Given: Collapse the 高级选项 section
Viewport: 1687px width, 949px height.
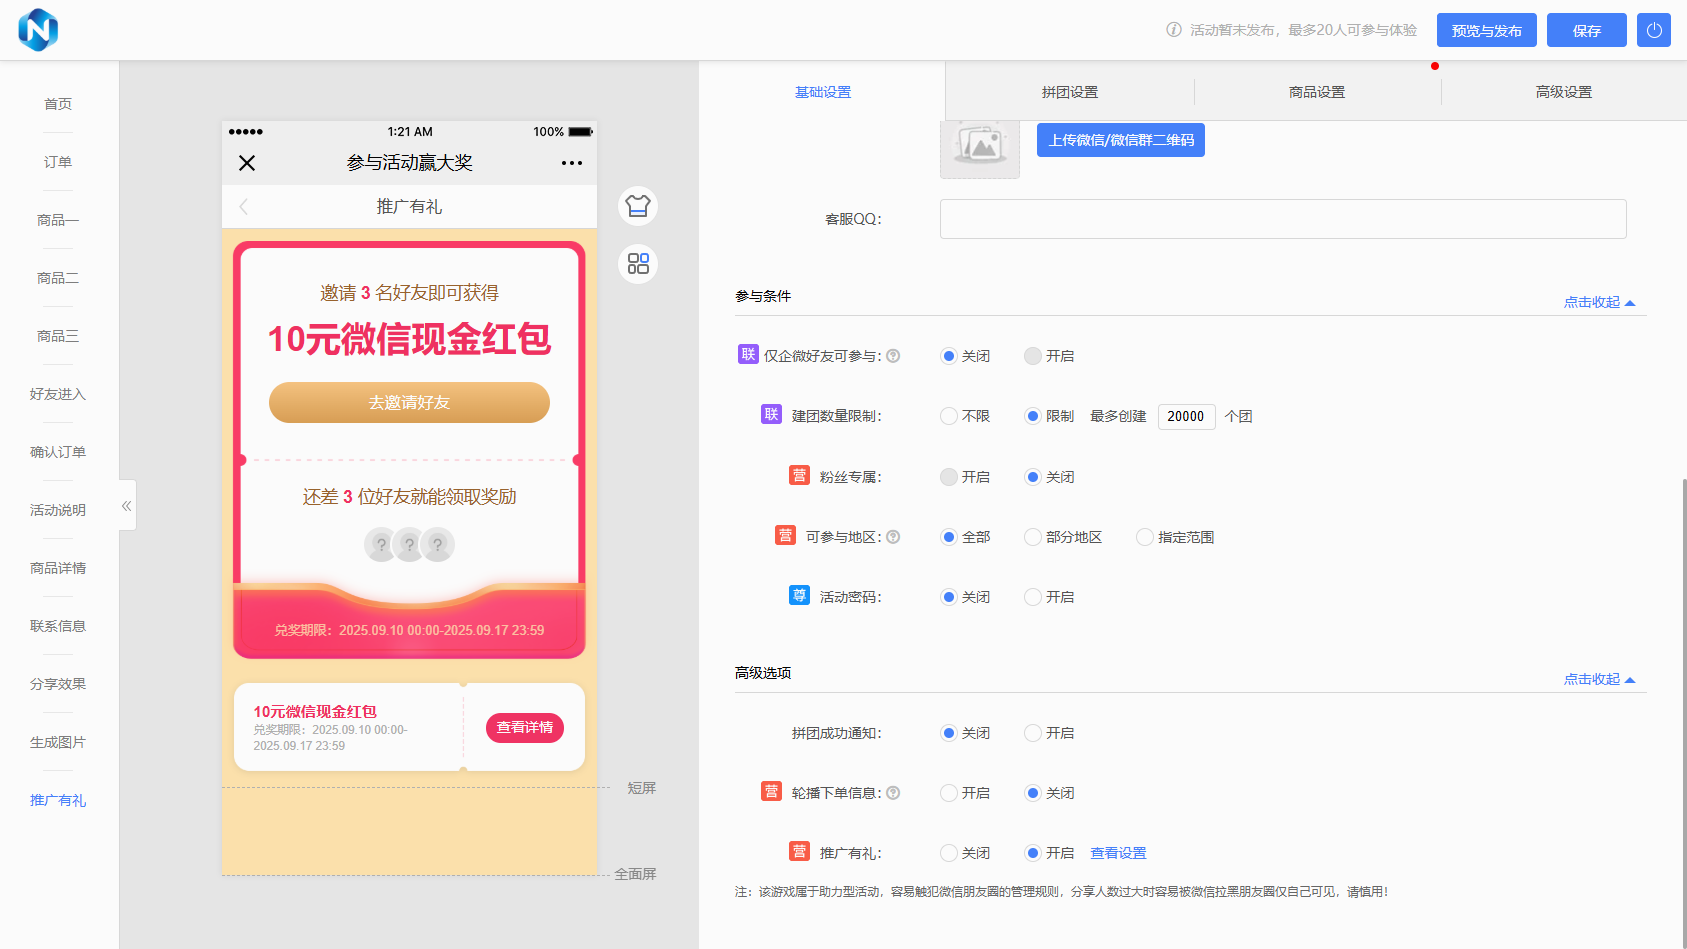Looking at the screenshot, I should (1598, 679).
